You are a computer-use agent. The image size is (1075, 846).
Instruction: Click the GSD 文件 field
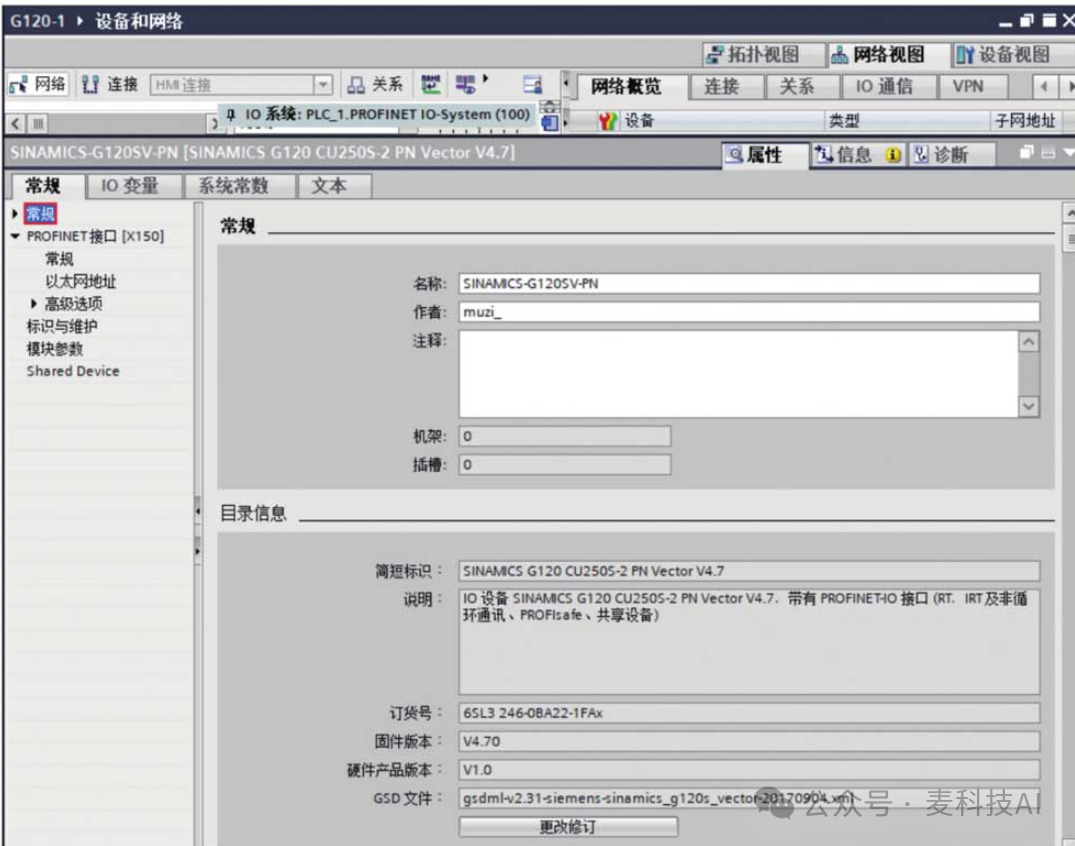click(x=749, y=799)
